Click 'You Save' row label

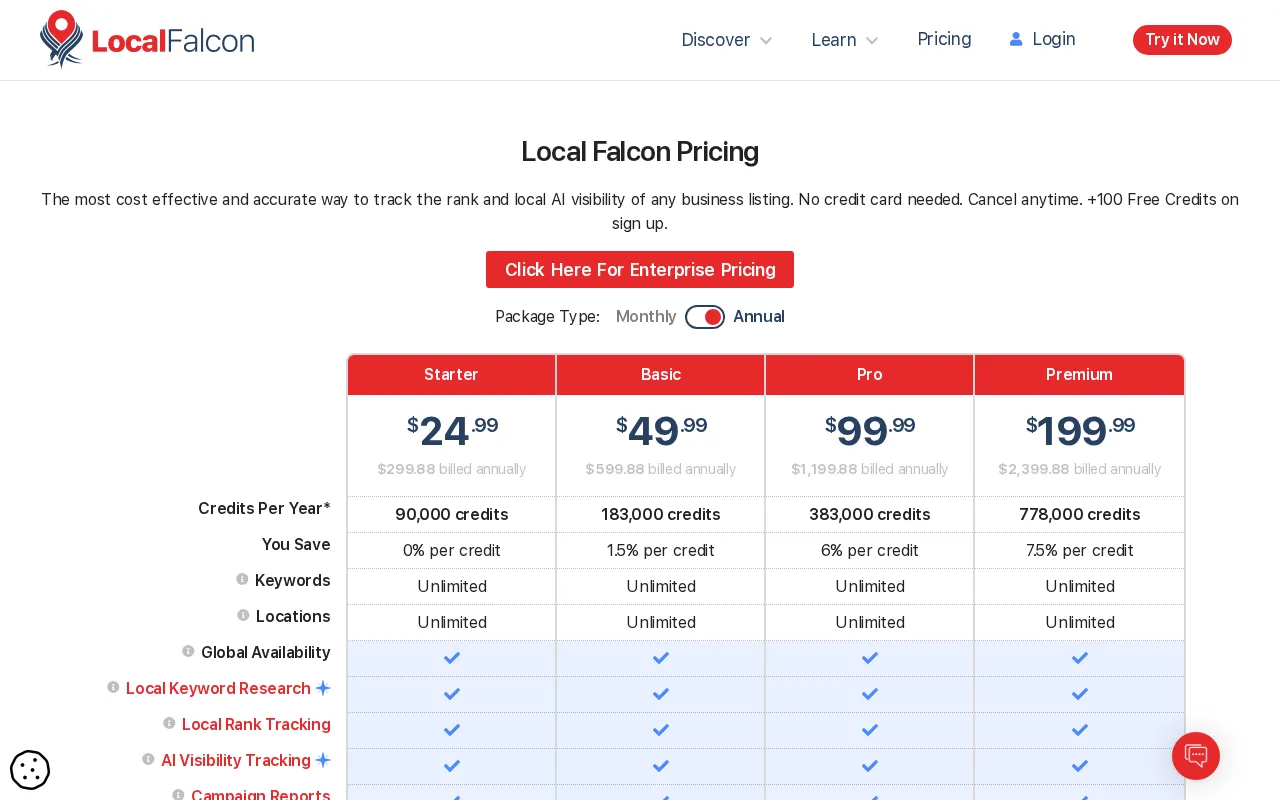click(x=296, y=544)
